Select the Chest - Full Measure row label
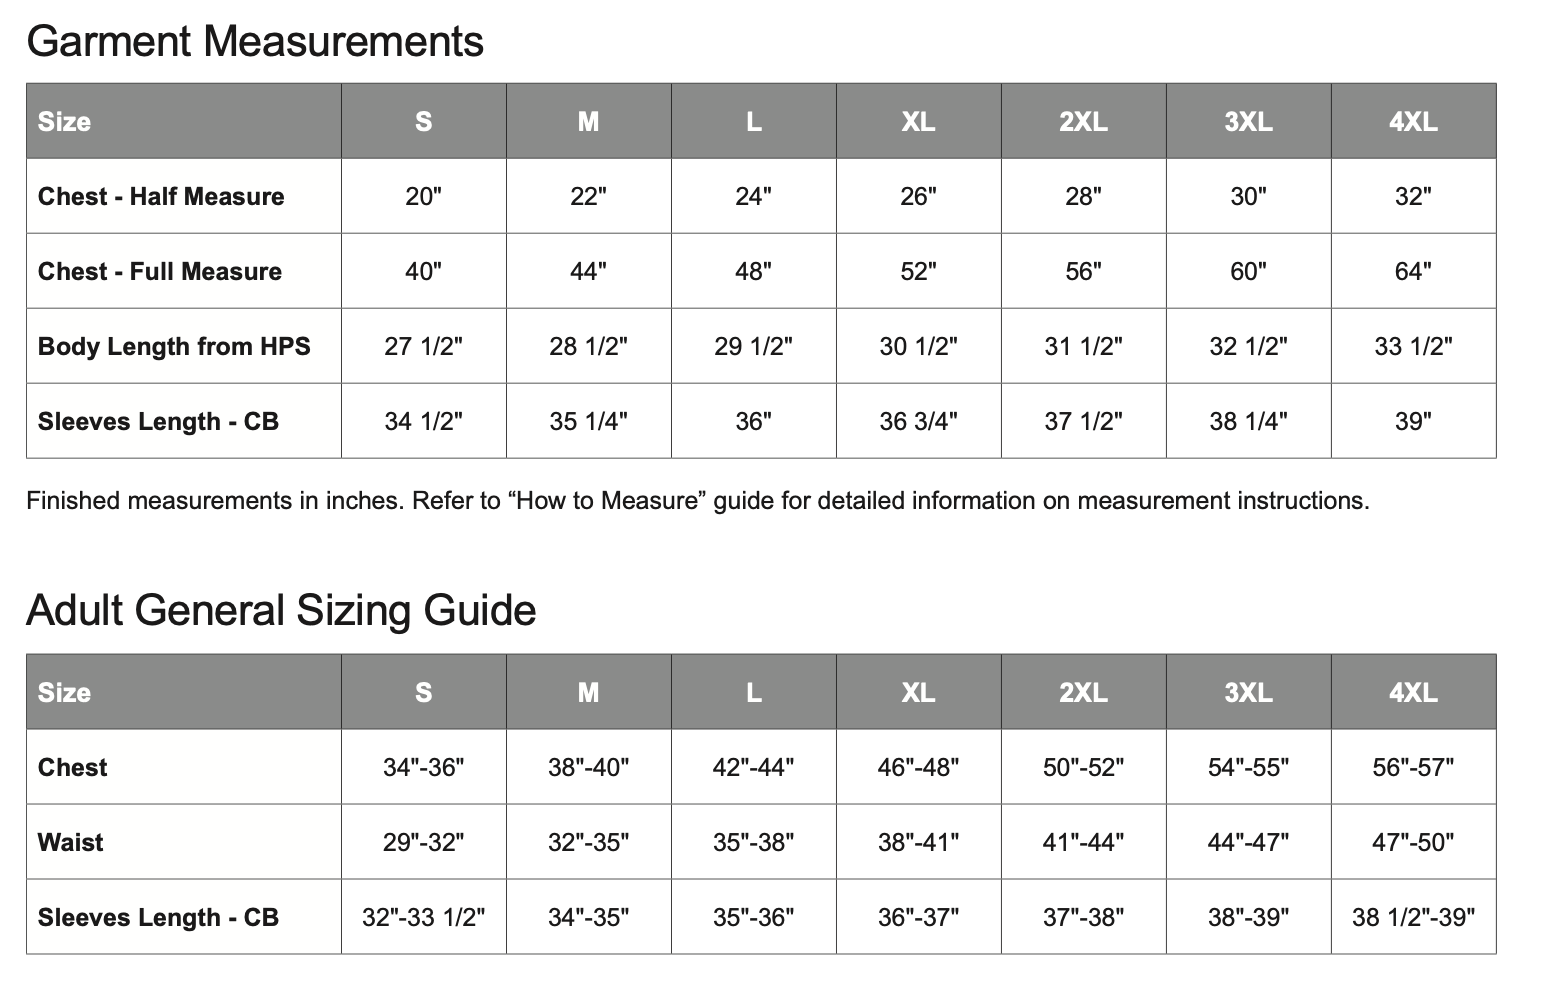The width and height of the screenshot is (1548, 986). 160,272
